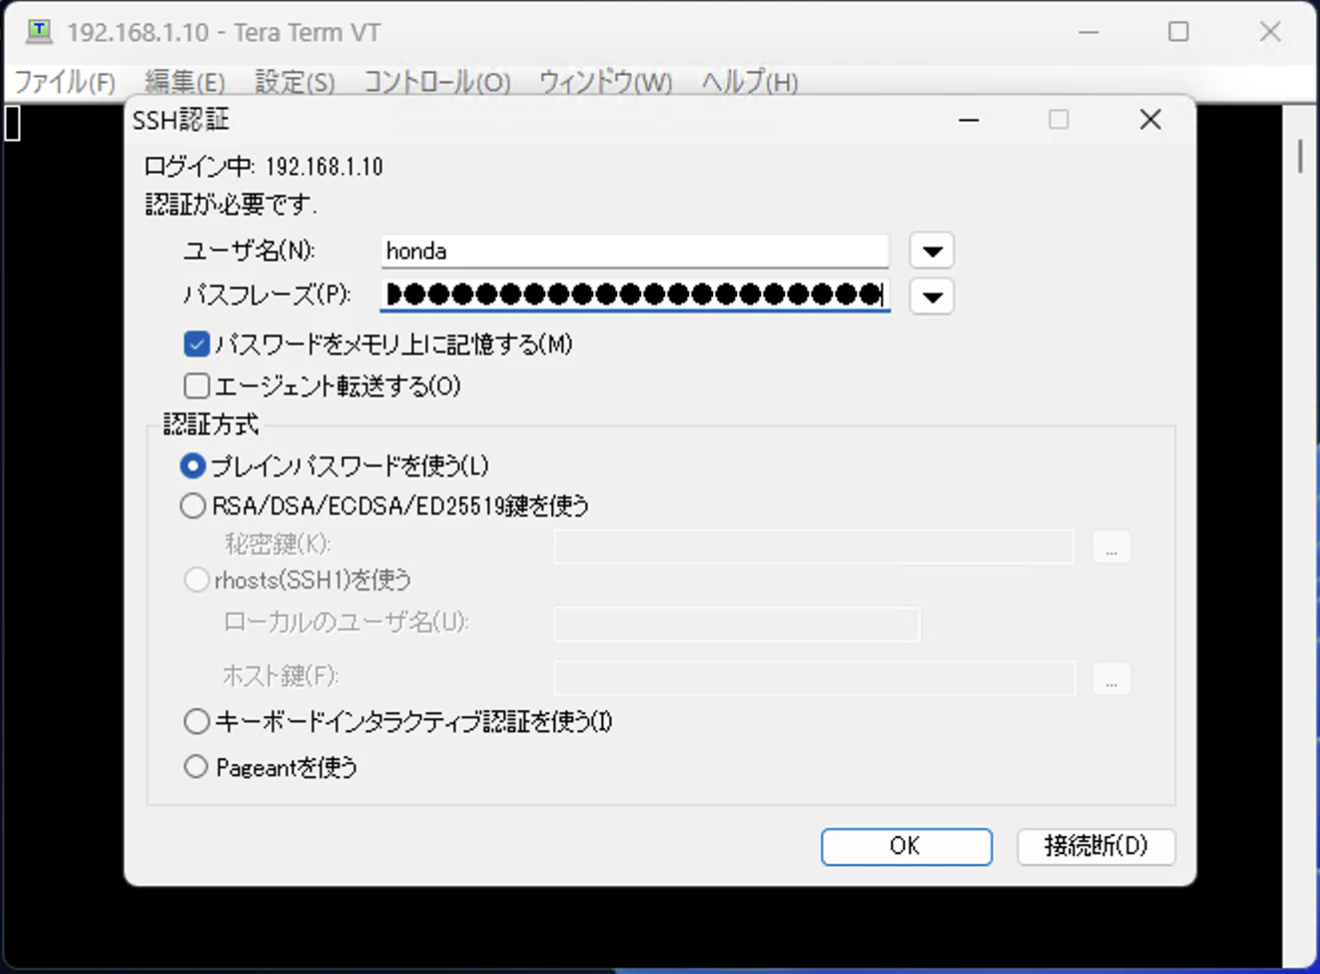The image size is (1320, 974).
Task: Disable パスワードをメモリ上に記憶する
Action: tap(196, 344)
